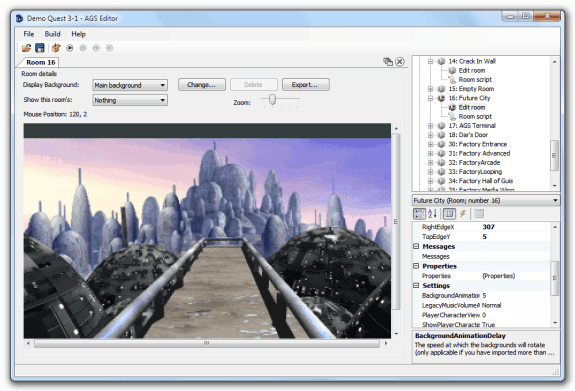Expand the 18: Dar's Door node
Viewport: 575px width, 391px height.
tap(431, 135)
